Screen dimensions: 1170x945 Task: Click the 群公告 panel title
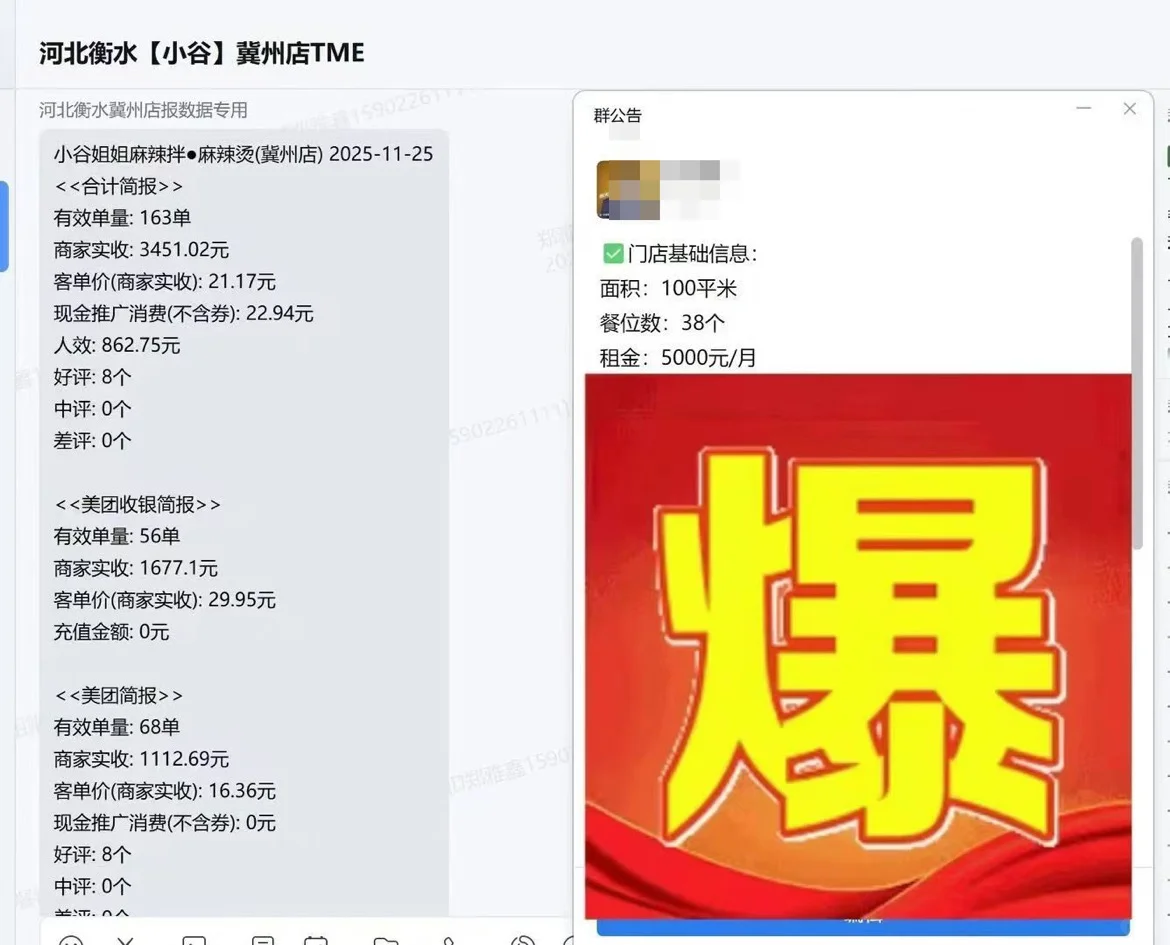[x=618, y=116]
